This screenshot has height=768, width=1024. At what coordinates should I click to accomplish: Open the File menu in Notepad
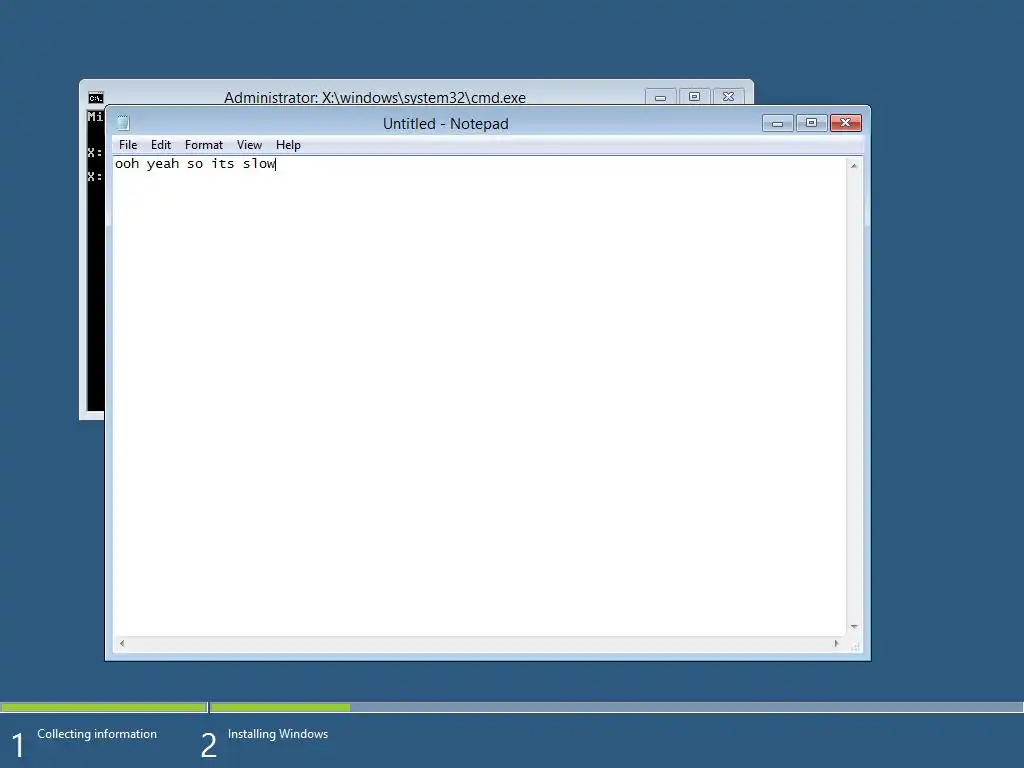(128, 145)
